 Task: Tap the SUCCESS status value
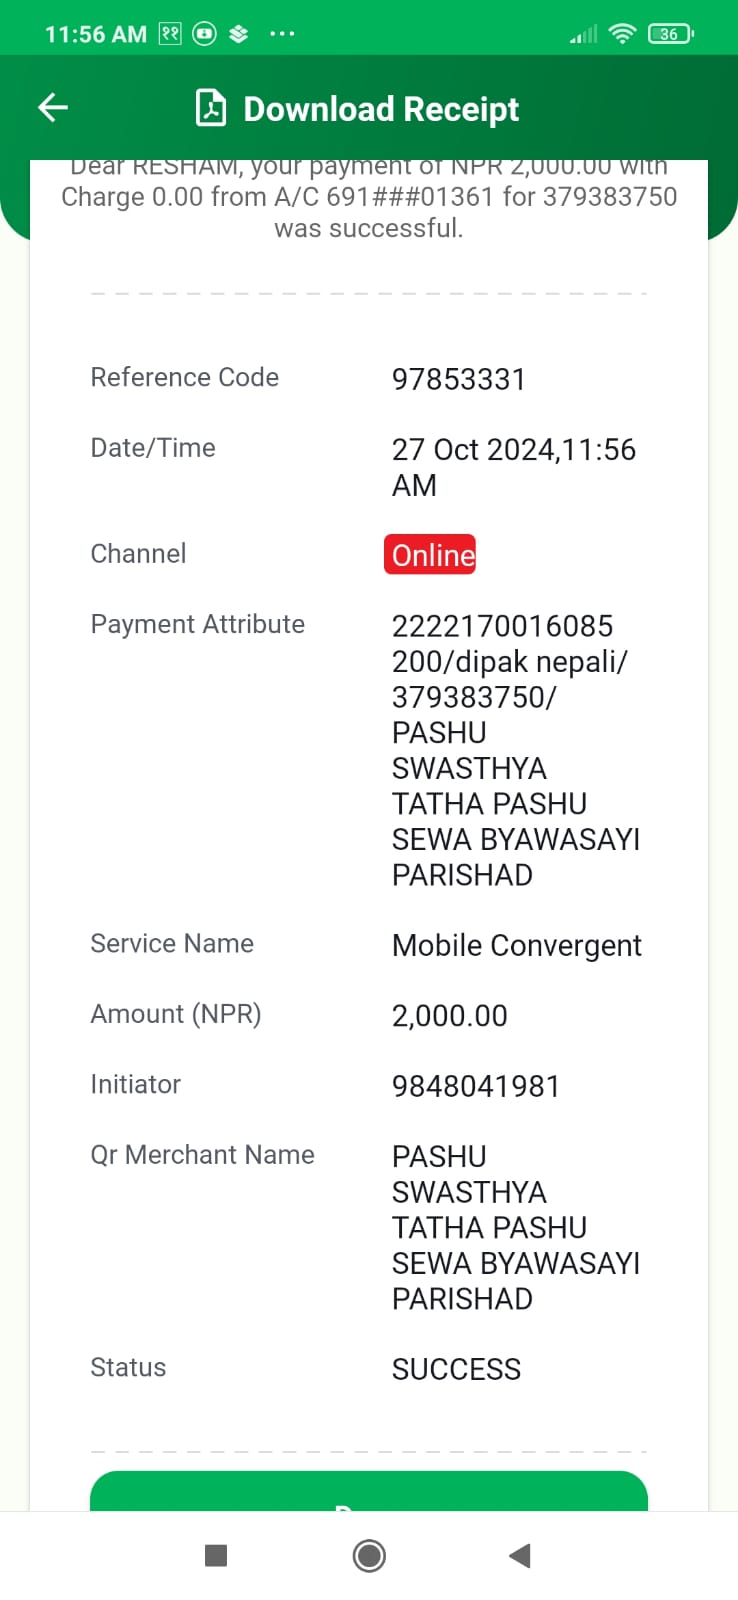pos(456,1370)
